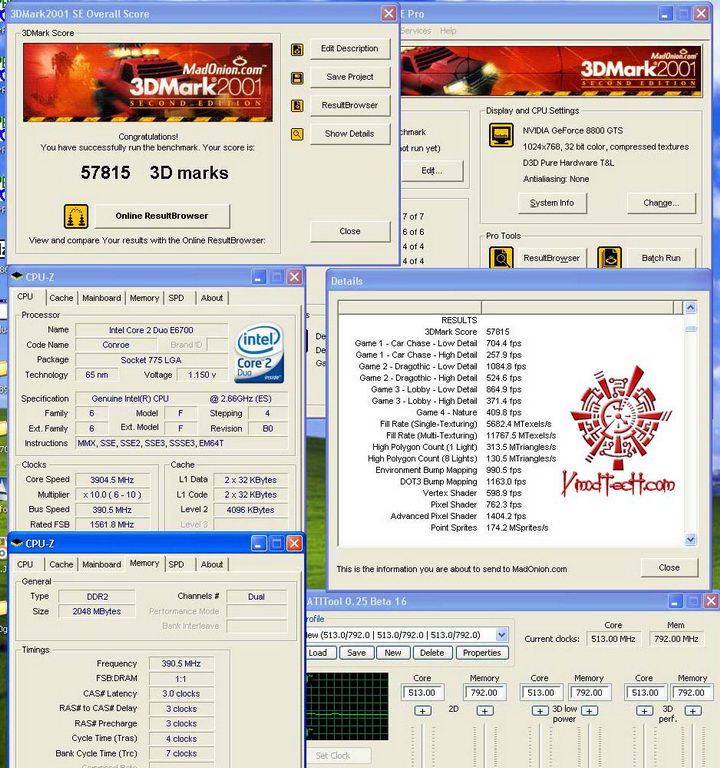The image size is (720, 768).
Task: Select Mainboard tab in upper CPU-Z
Action: [101, 298]
